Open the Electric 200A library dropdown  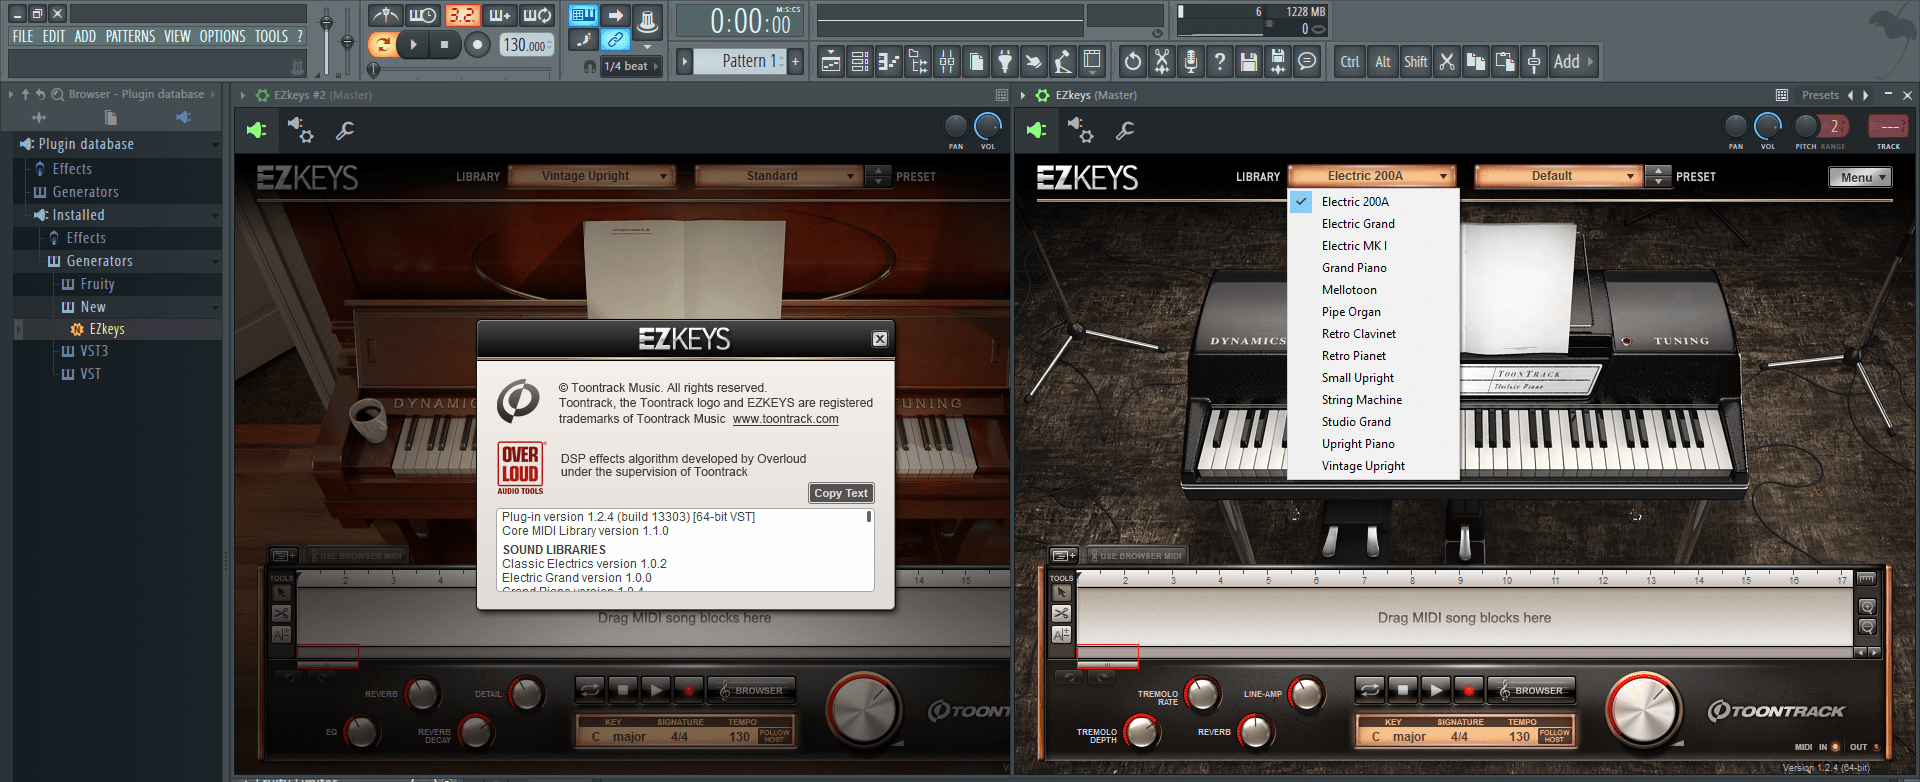point(1372,176)
